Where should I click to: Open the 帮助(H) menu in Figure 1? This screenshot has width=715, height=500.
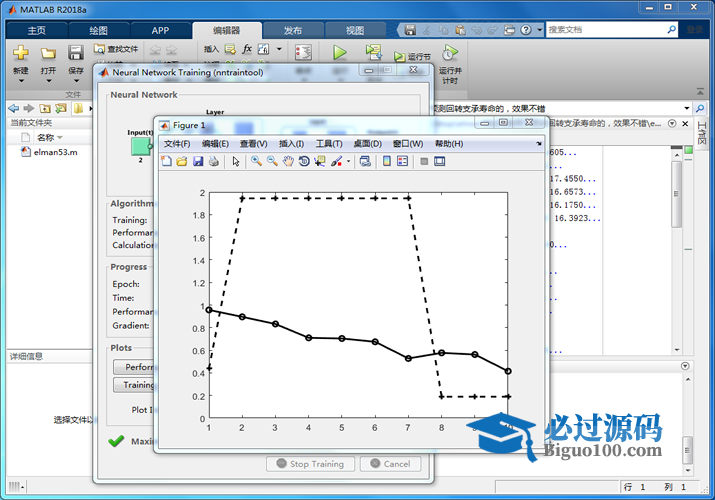[449, 144]
